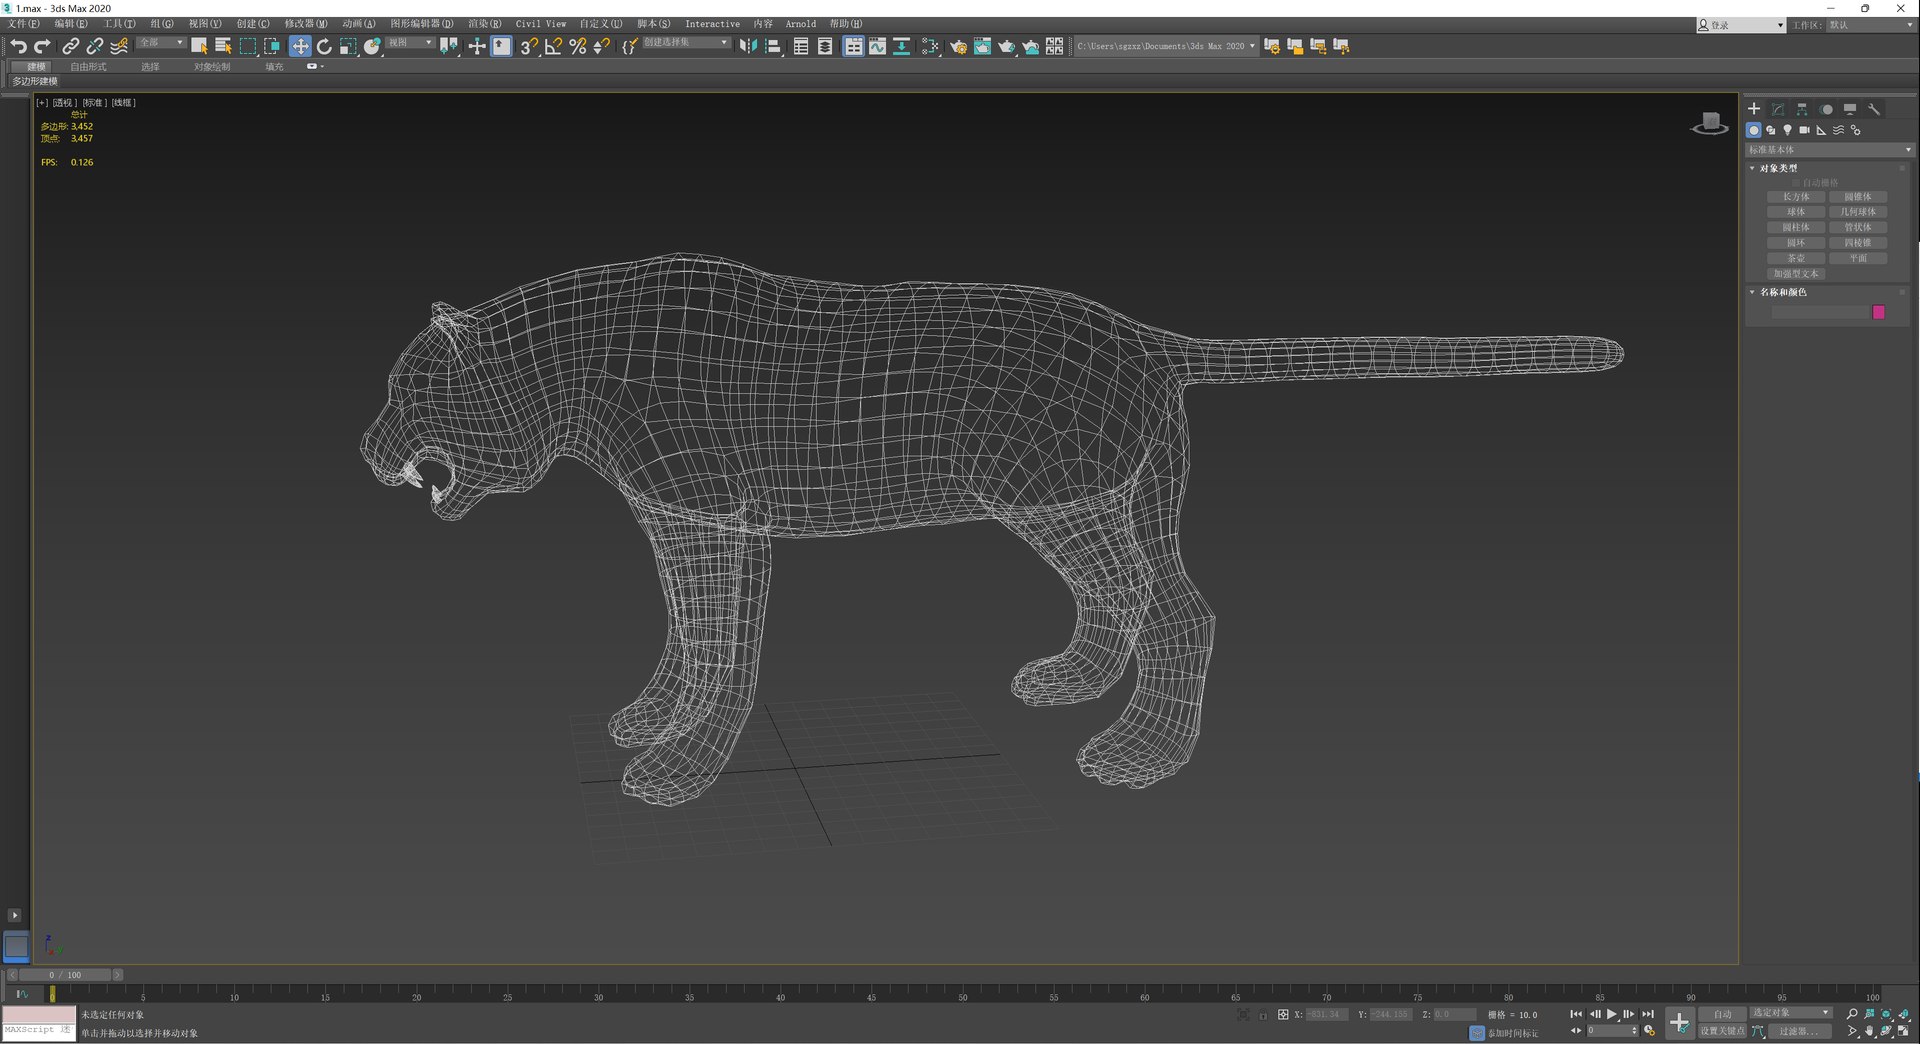Open the Arnold menu
The width and height of the screenshot is (1920, 1044).
coord(800,24)
